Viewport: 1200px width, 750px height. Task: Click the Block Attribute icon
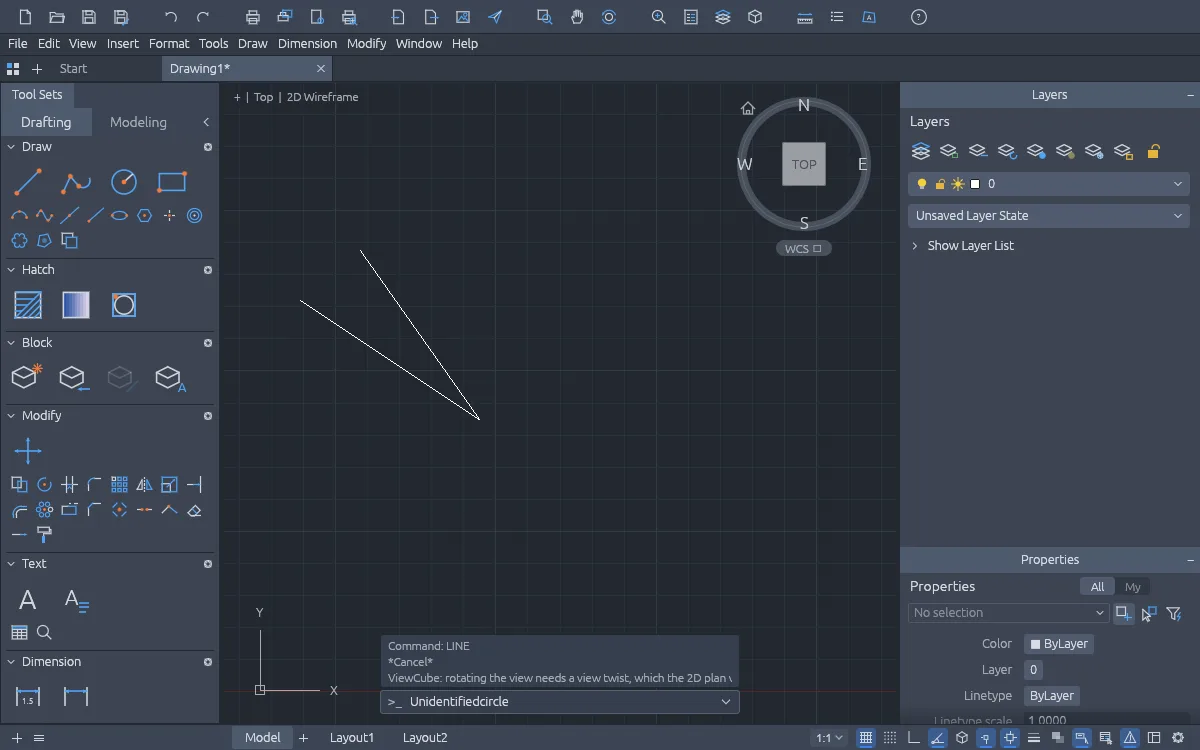(171, 378)
